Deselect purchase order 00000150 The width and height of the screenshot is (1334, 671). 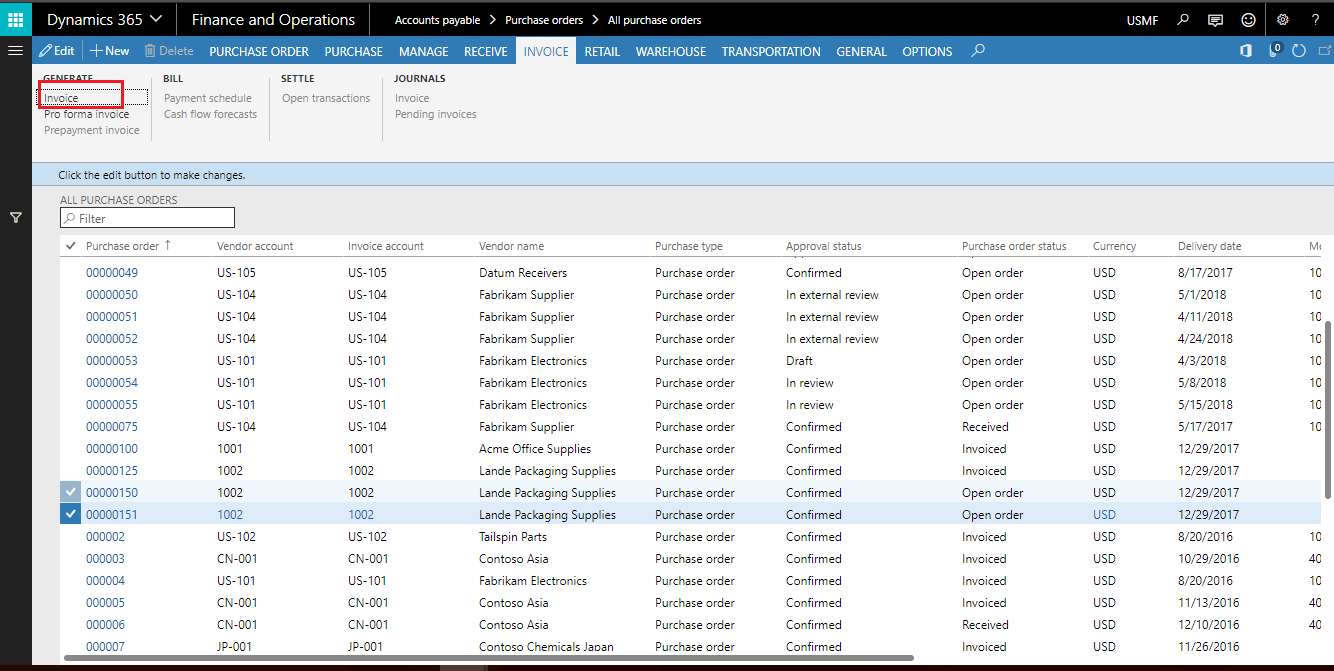pyautogui.click(x=69, y=491)
